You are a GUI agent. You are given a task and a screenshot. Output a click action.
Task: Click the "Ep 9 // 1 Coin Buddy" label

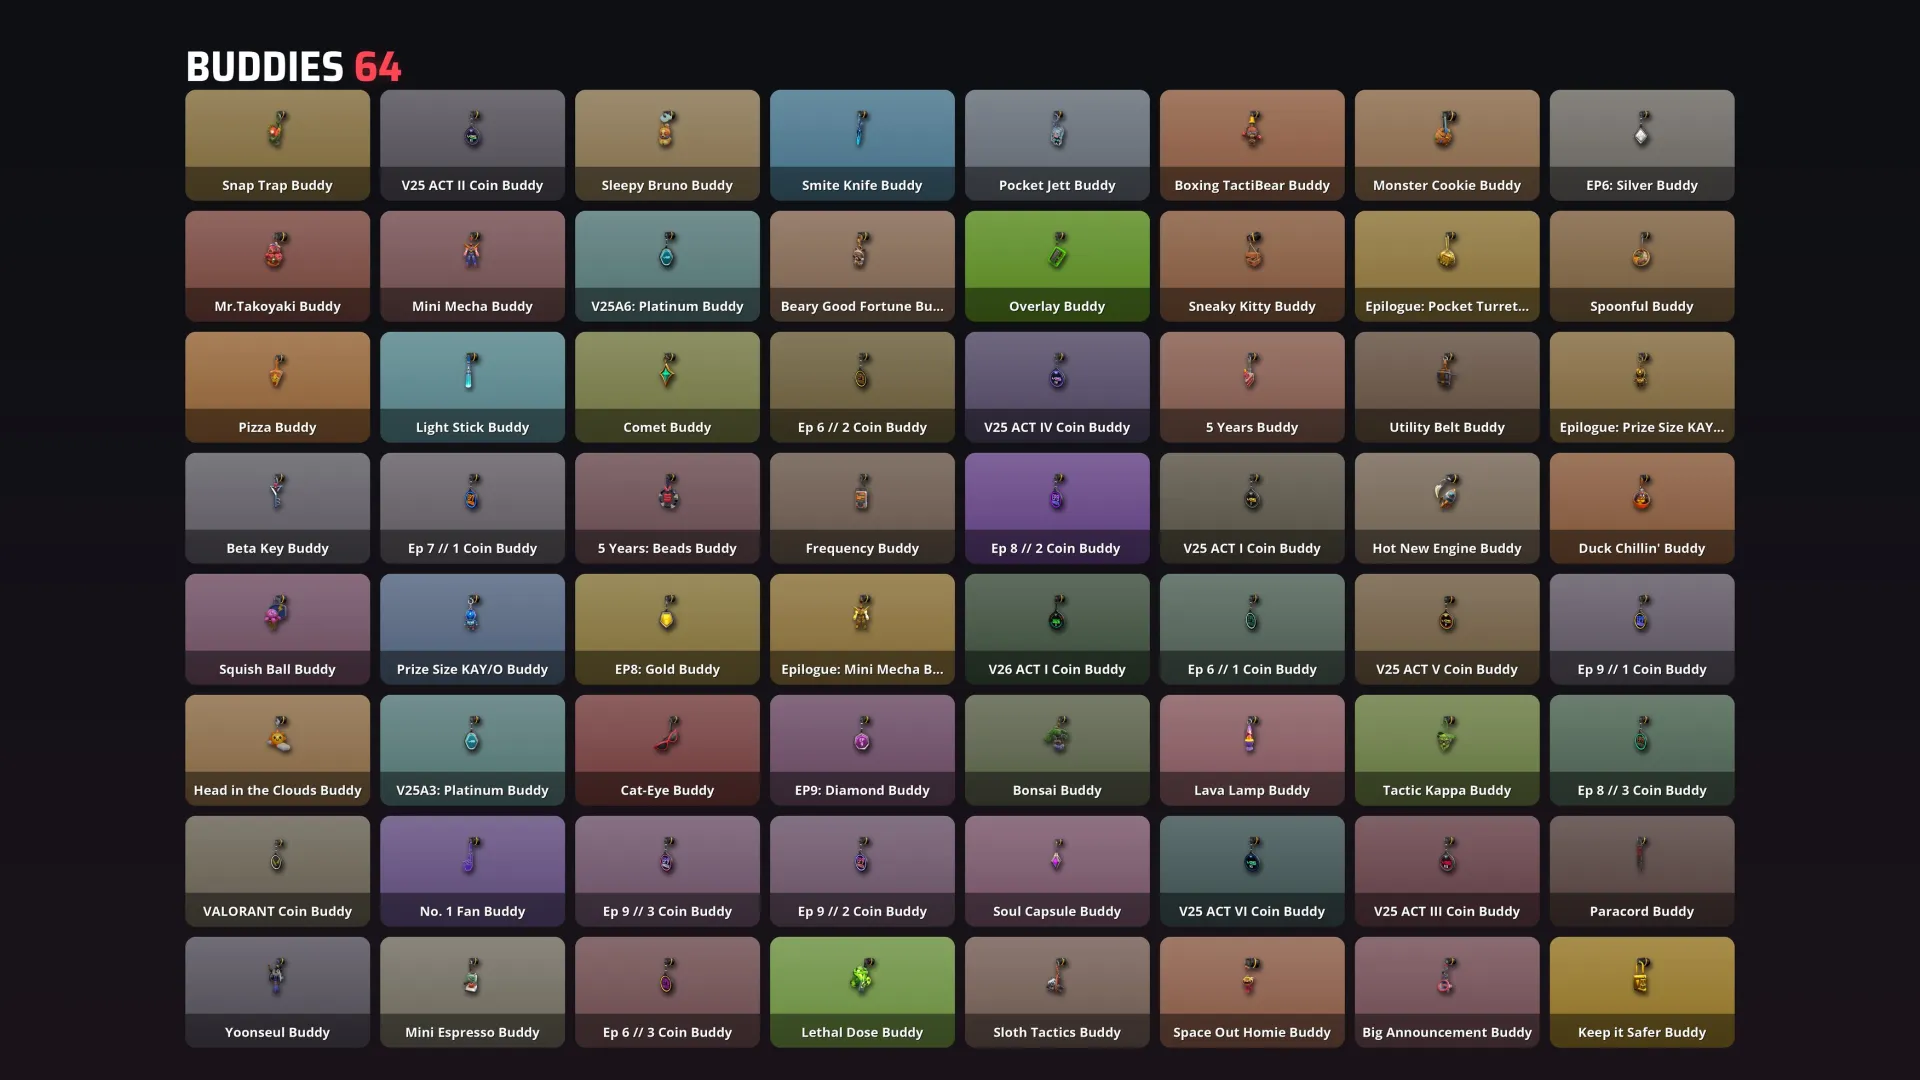point(1642,669)
